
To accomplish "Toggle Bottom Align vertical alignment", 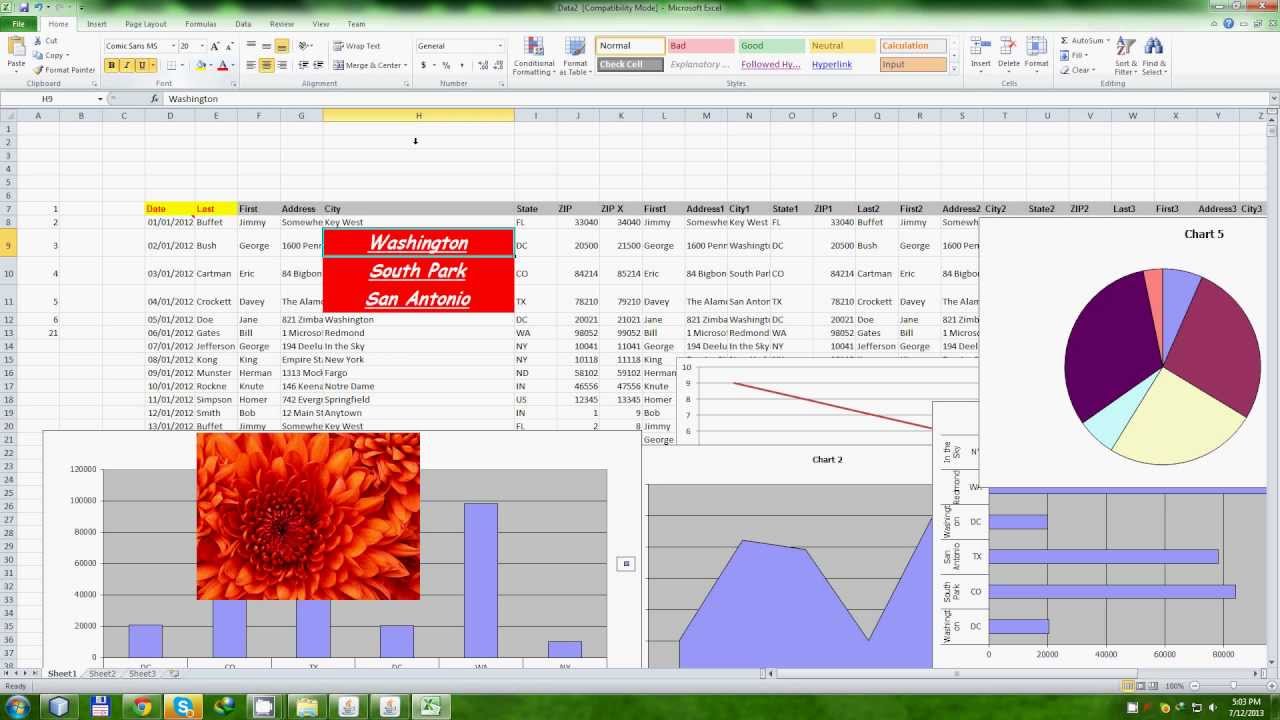I will pos(282,46).
